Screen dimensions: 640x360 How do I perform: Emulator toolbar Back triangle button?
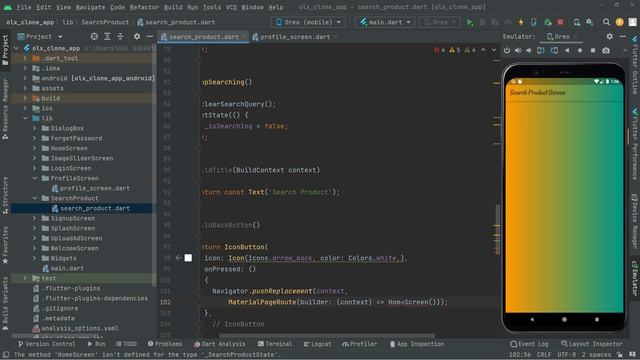click(x=567, y=51)
